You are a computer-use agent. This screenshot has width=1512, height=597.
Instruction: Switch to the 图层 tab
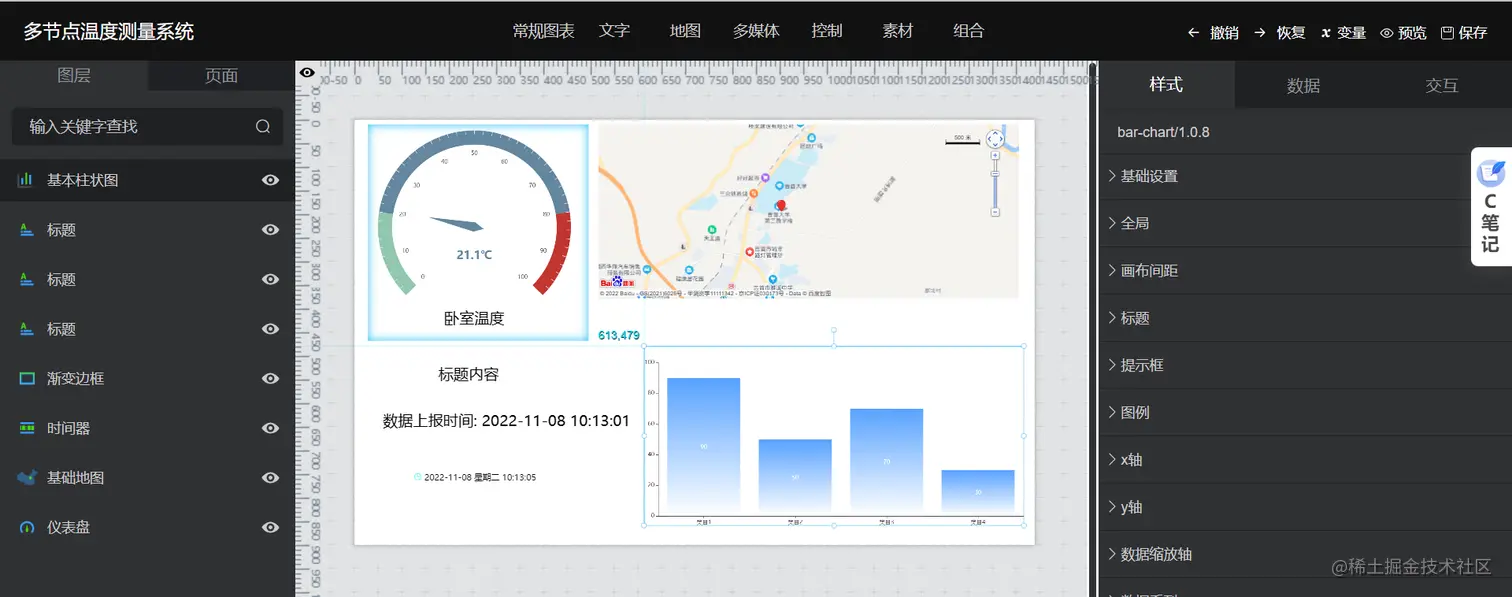(x=74, y=76)
